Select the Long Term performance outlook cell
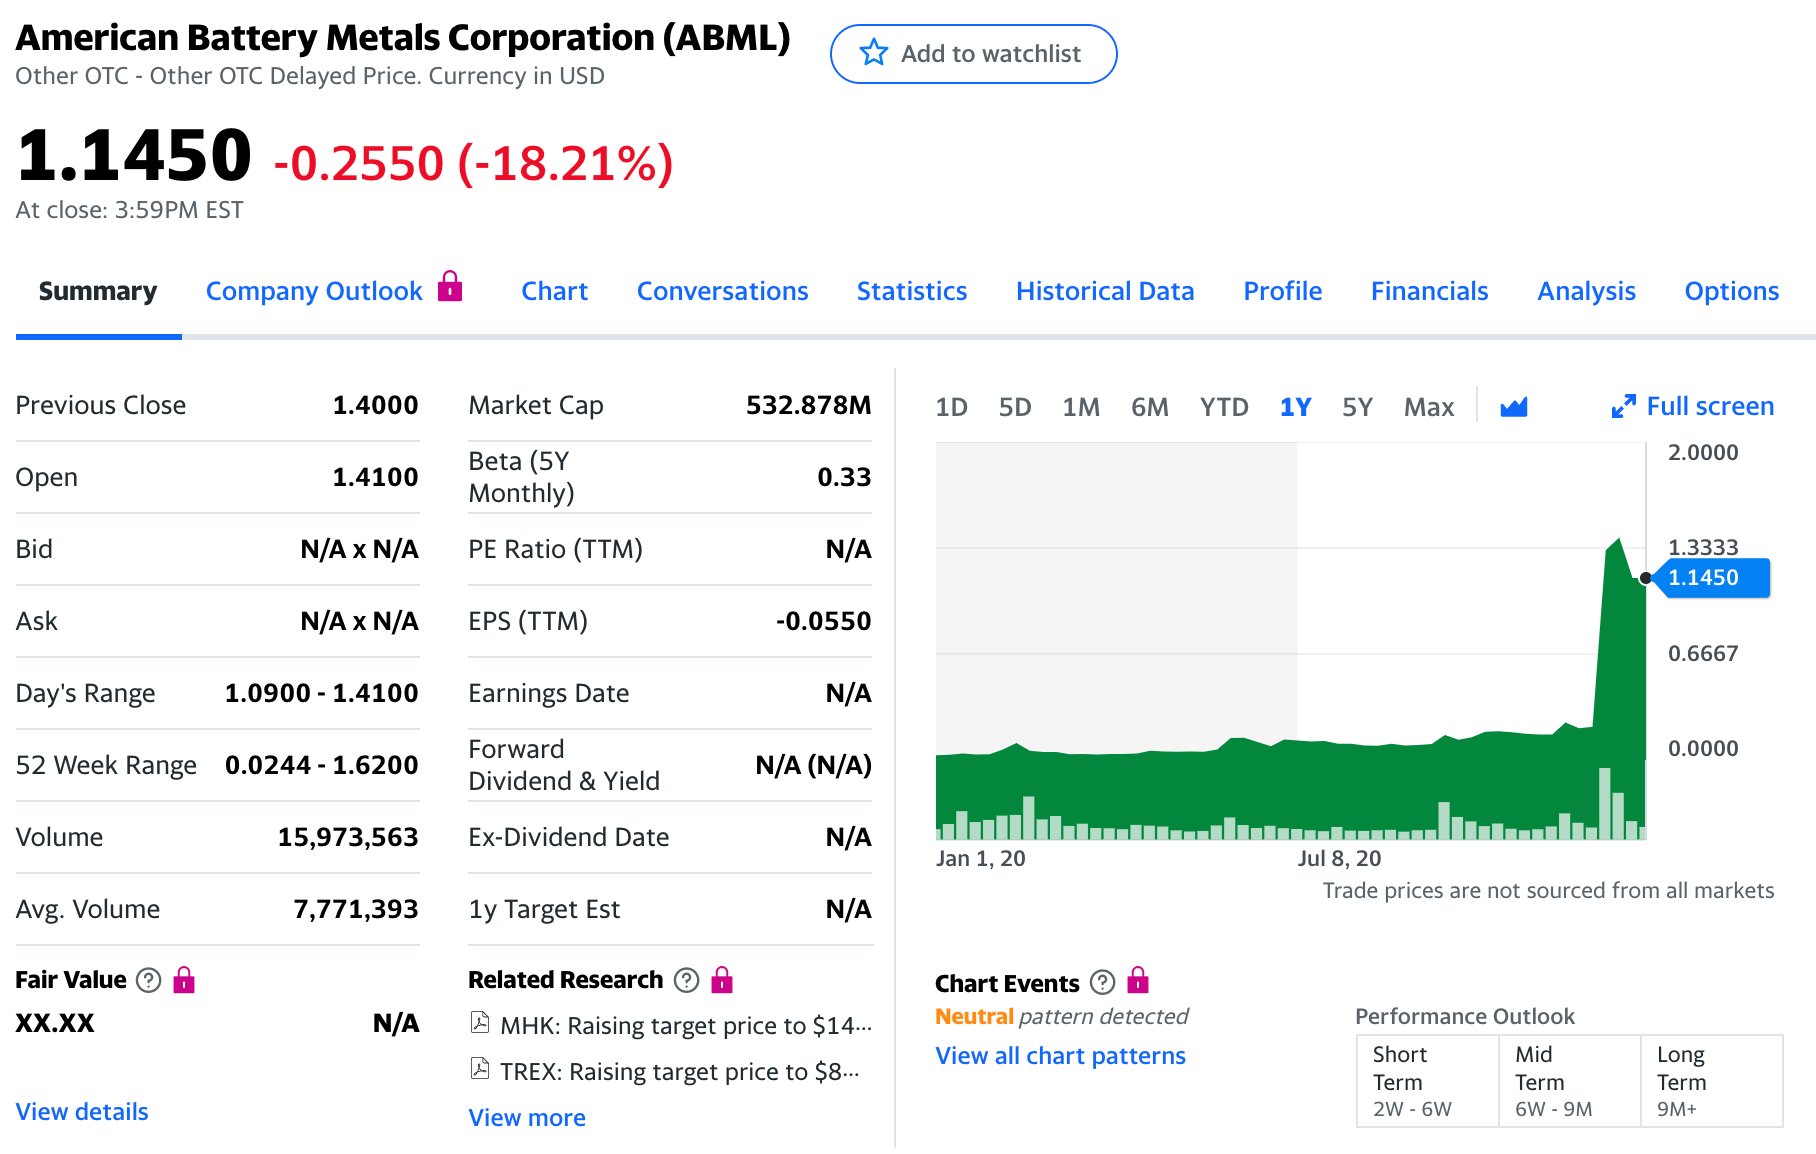 coord(1712,1081)
